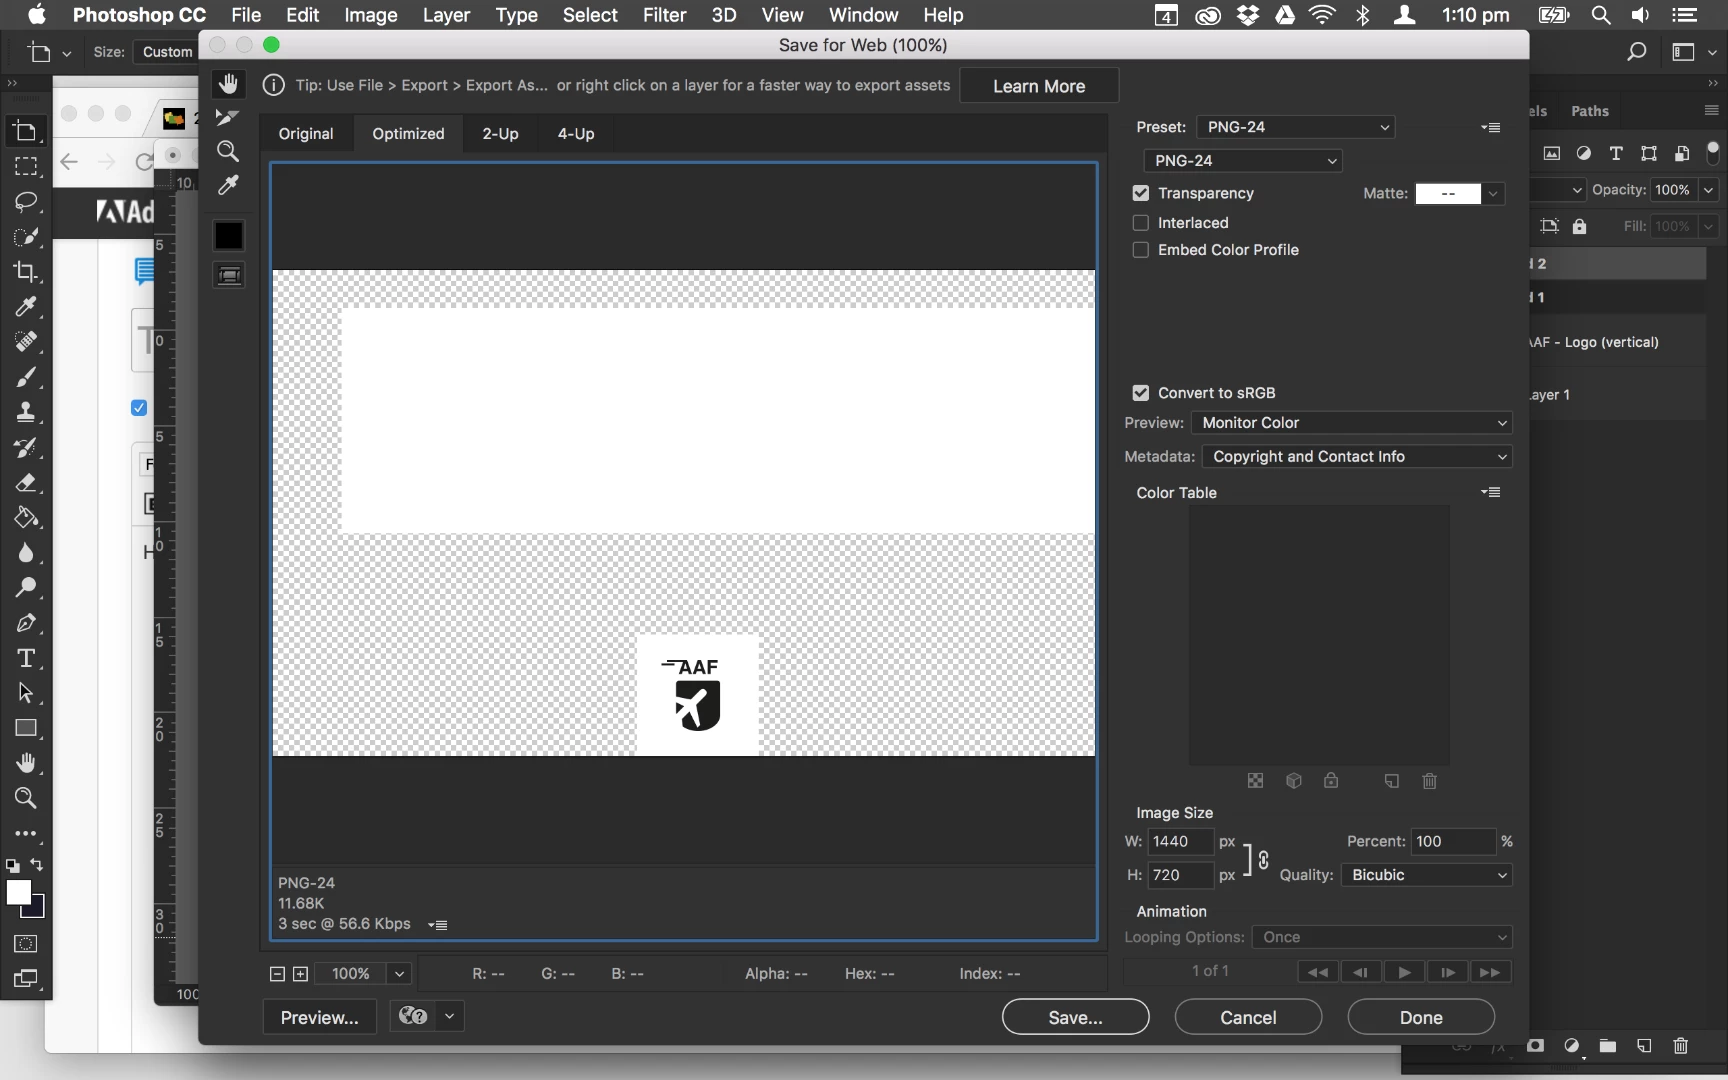
Task: Click the Save... button
Action: tap(1075, 1017)
